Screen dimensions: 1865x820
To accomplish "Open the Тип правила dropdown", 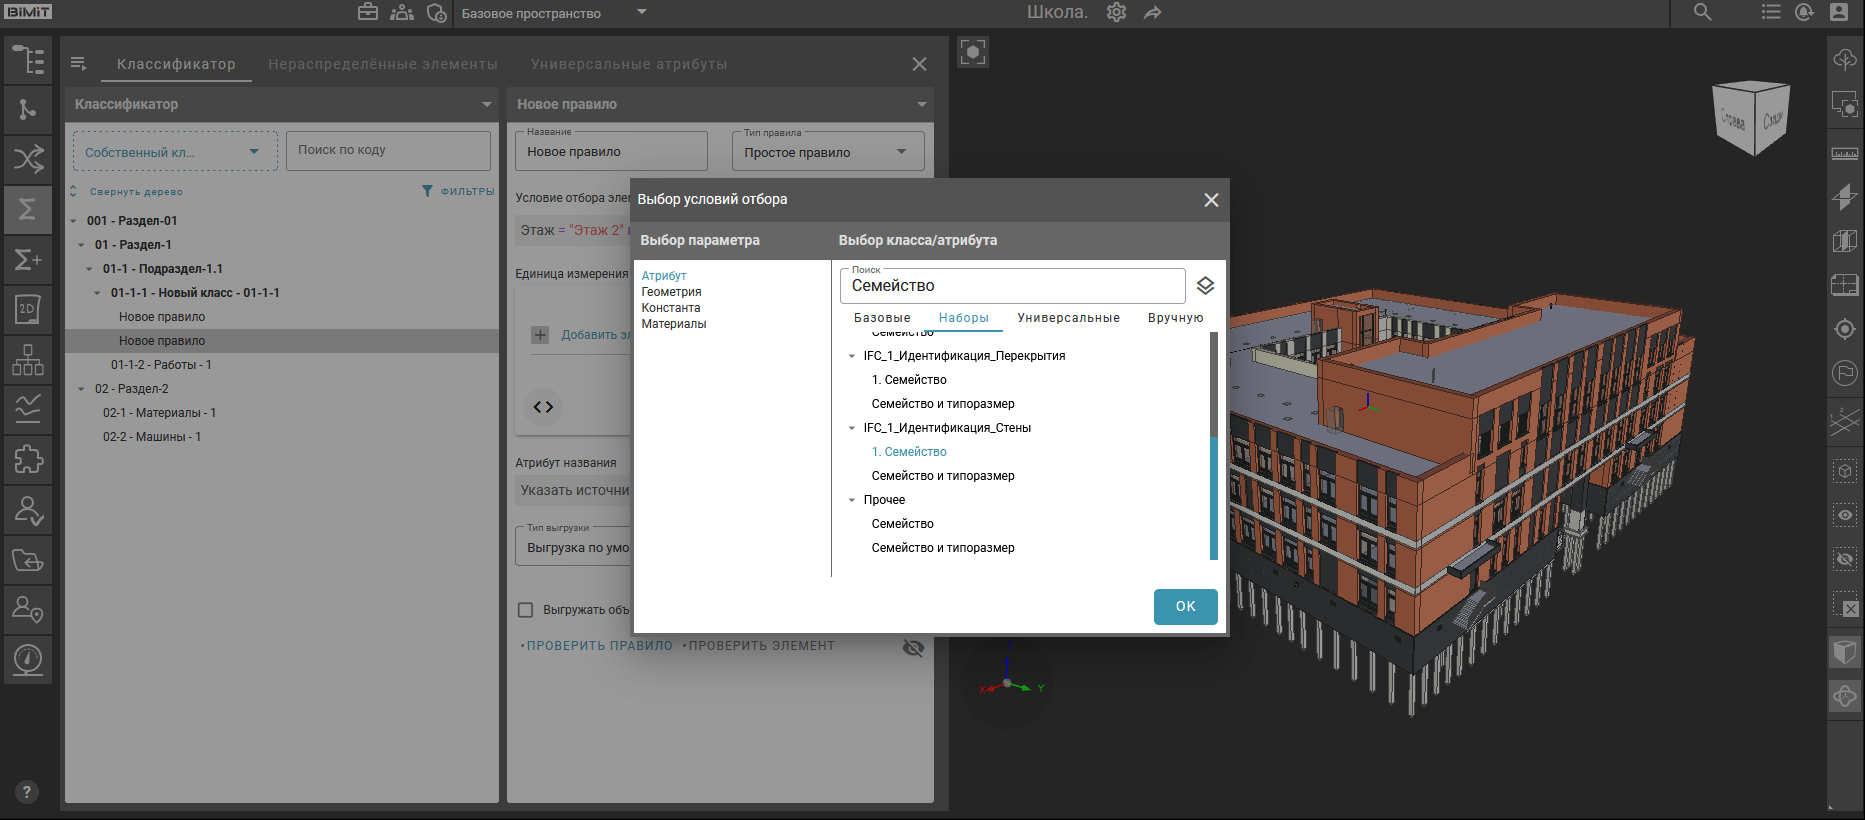I will [x=827, y=152].
